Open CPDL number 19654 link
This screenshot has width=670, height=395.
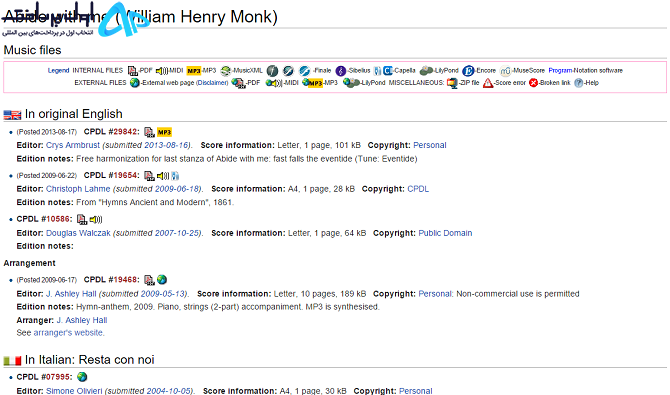point(124,175)
